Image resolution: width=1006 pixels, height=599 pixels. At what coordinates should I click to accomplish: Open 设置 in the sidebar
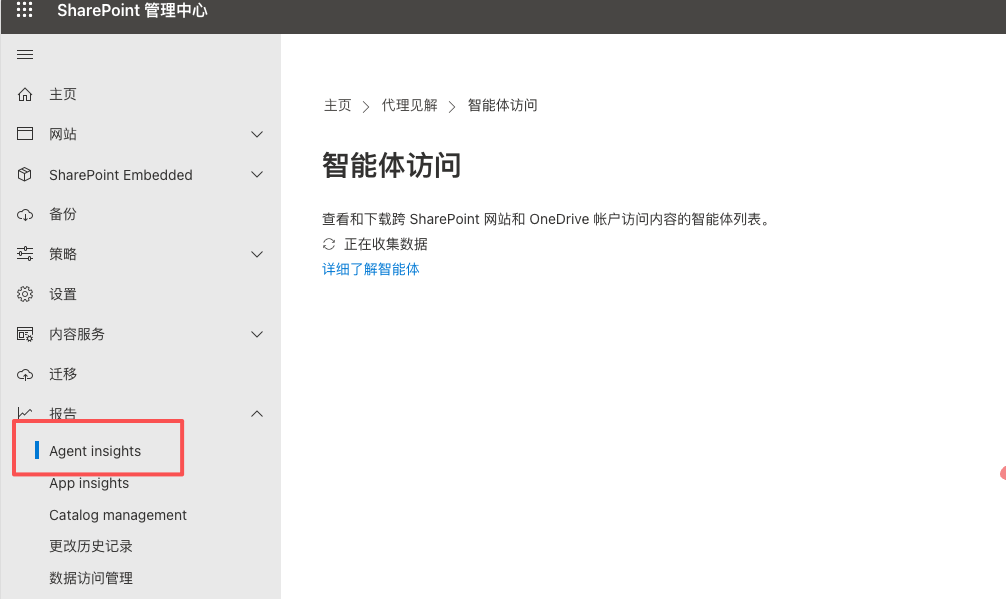click(x=63, y=294)
